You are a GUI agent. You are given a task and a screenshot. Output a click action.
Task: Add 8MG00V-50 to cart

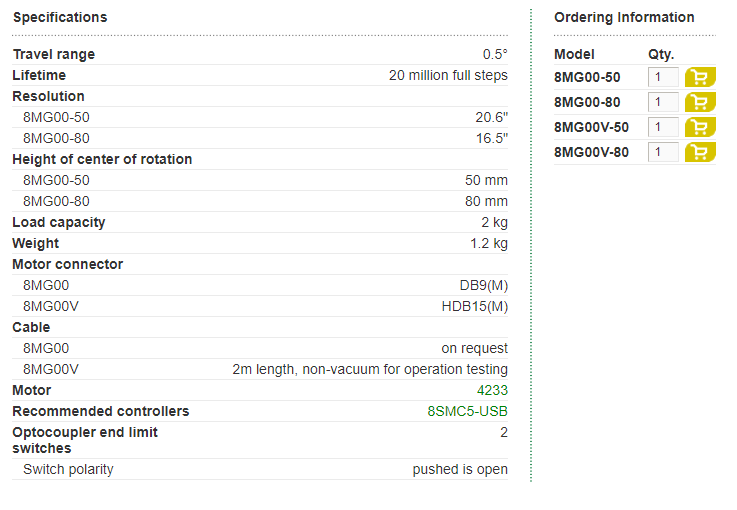(700, 127)
